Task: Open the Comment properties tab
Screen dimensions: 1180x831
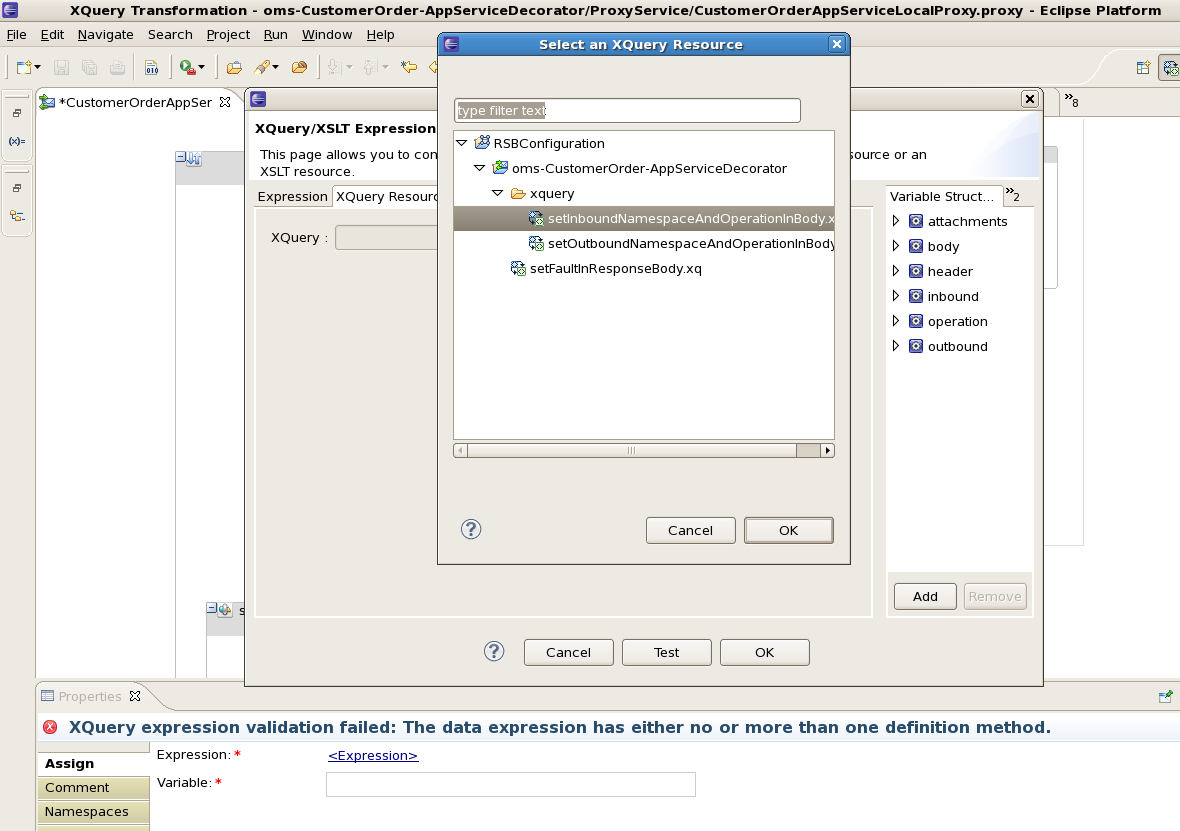Action: click(93, 787)
